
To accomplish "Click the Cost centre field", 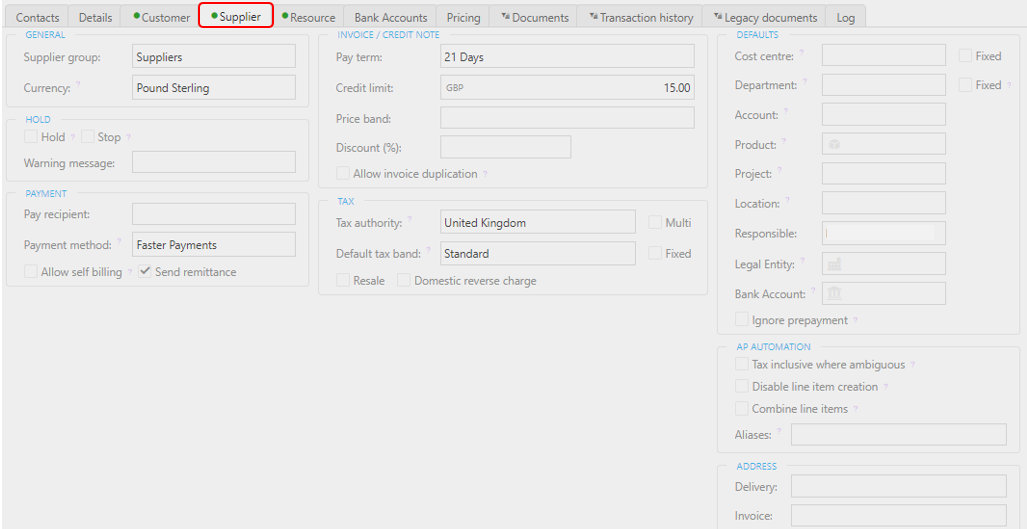I will (x=884, y=56).
